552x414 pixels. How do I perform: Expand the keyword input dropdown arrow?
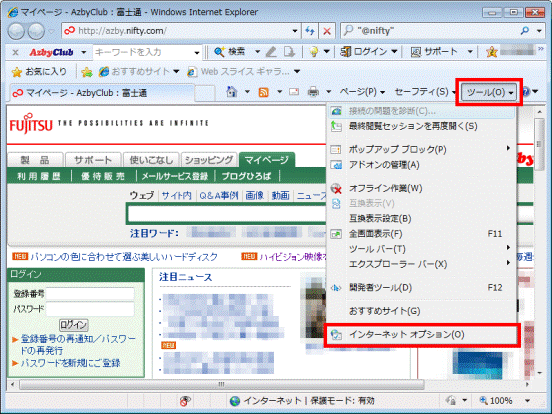197,53
